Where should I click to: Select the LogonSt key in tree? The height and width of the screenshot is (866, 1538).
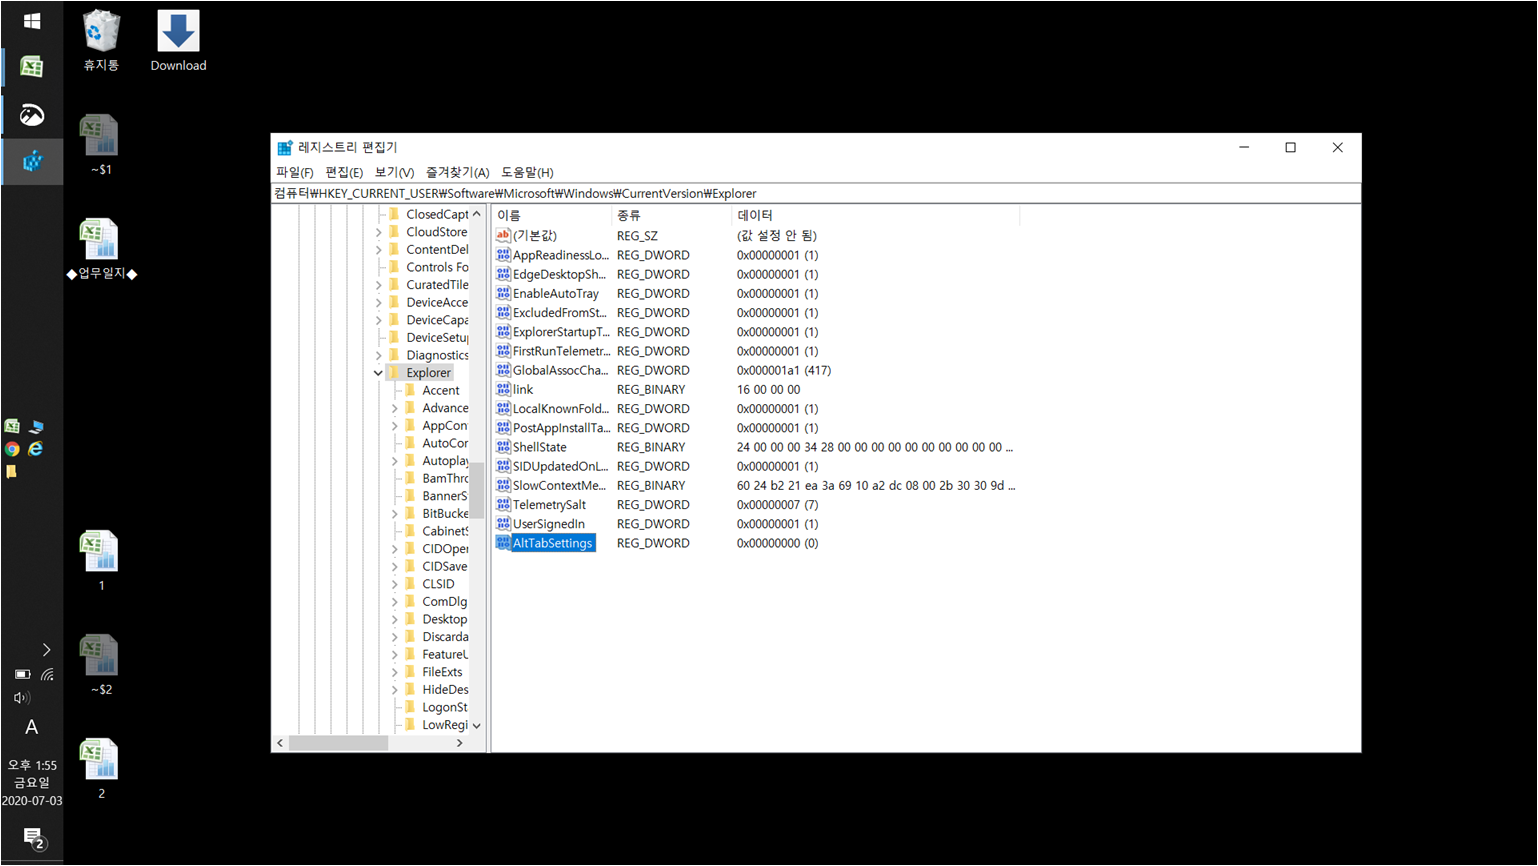445,707
